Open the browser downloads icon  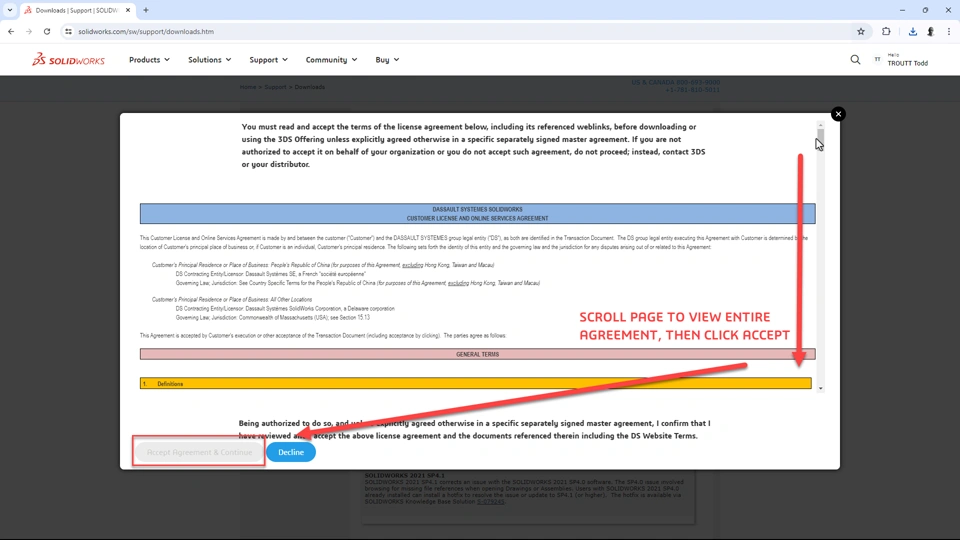(912, 31)
